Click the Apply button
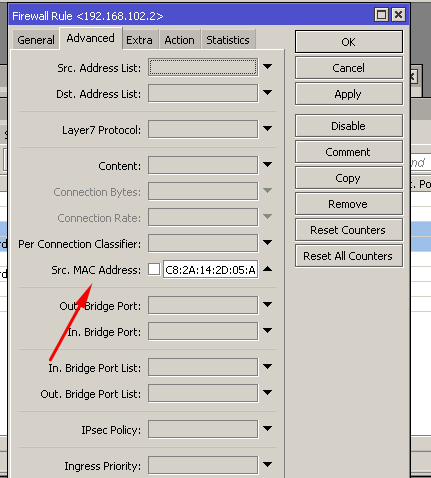This screenshot has width=431, height=478. [x=349, y=94]
